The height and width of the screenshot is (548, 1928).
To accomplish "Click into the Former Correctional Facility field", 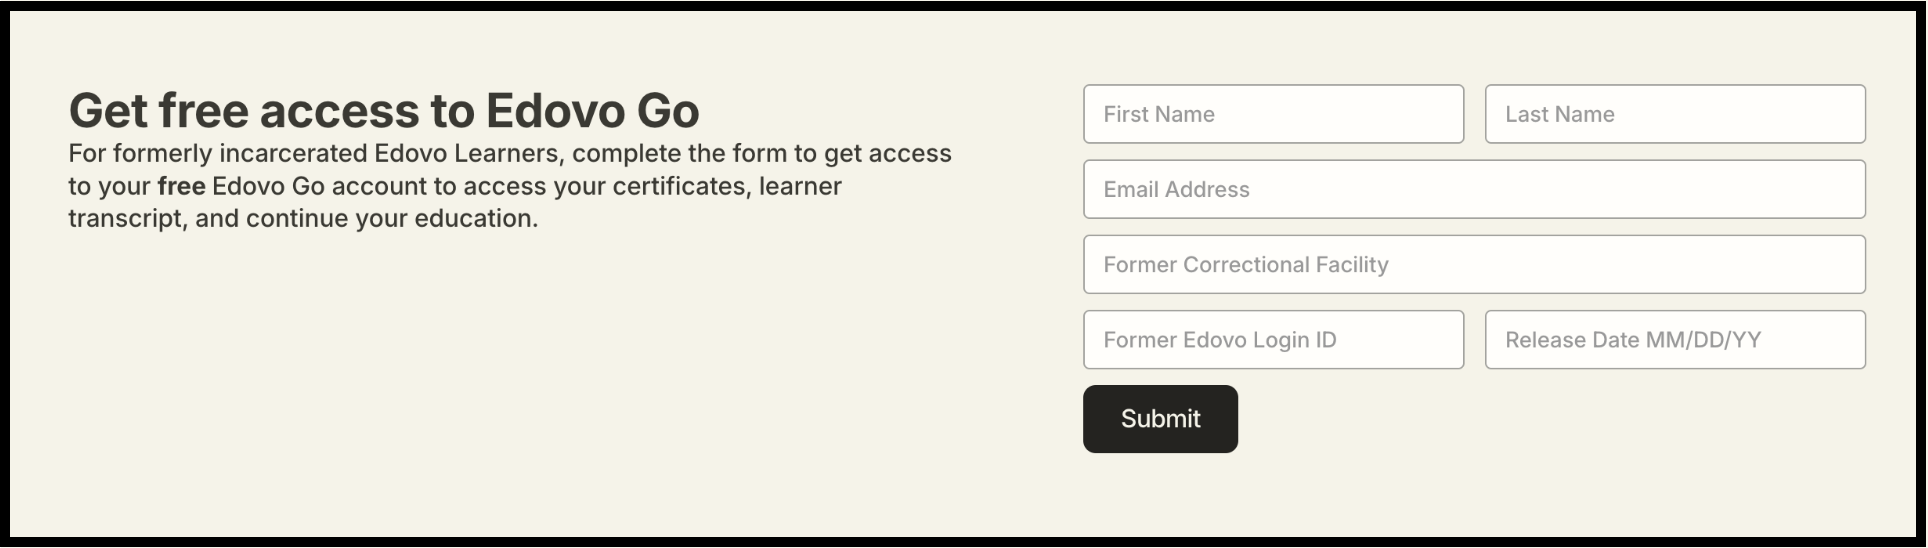I will coord(1474,264).
